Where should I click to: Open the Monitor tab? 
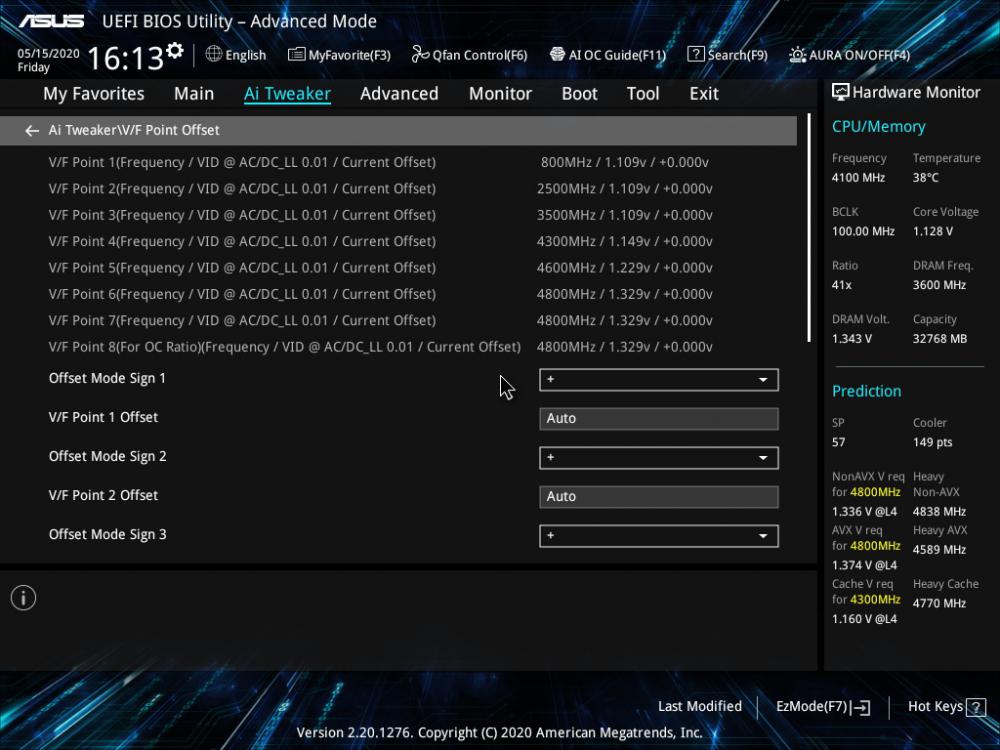(500, 94)
